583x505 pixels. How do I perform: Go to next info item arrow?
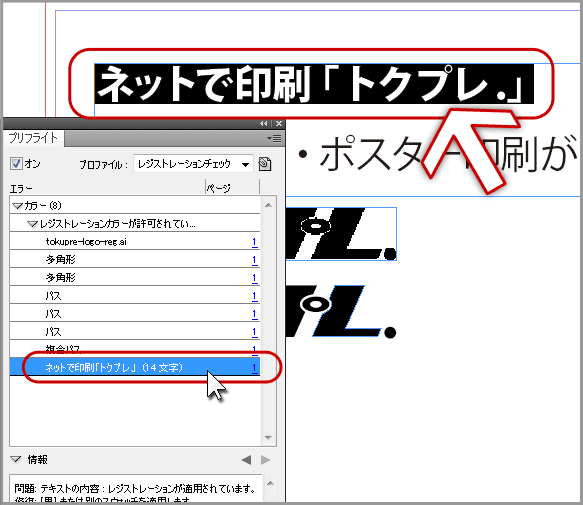(x=265, y=460)
